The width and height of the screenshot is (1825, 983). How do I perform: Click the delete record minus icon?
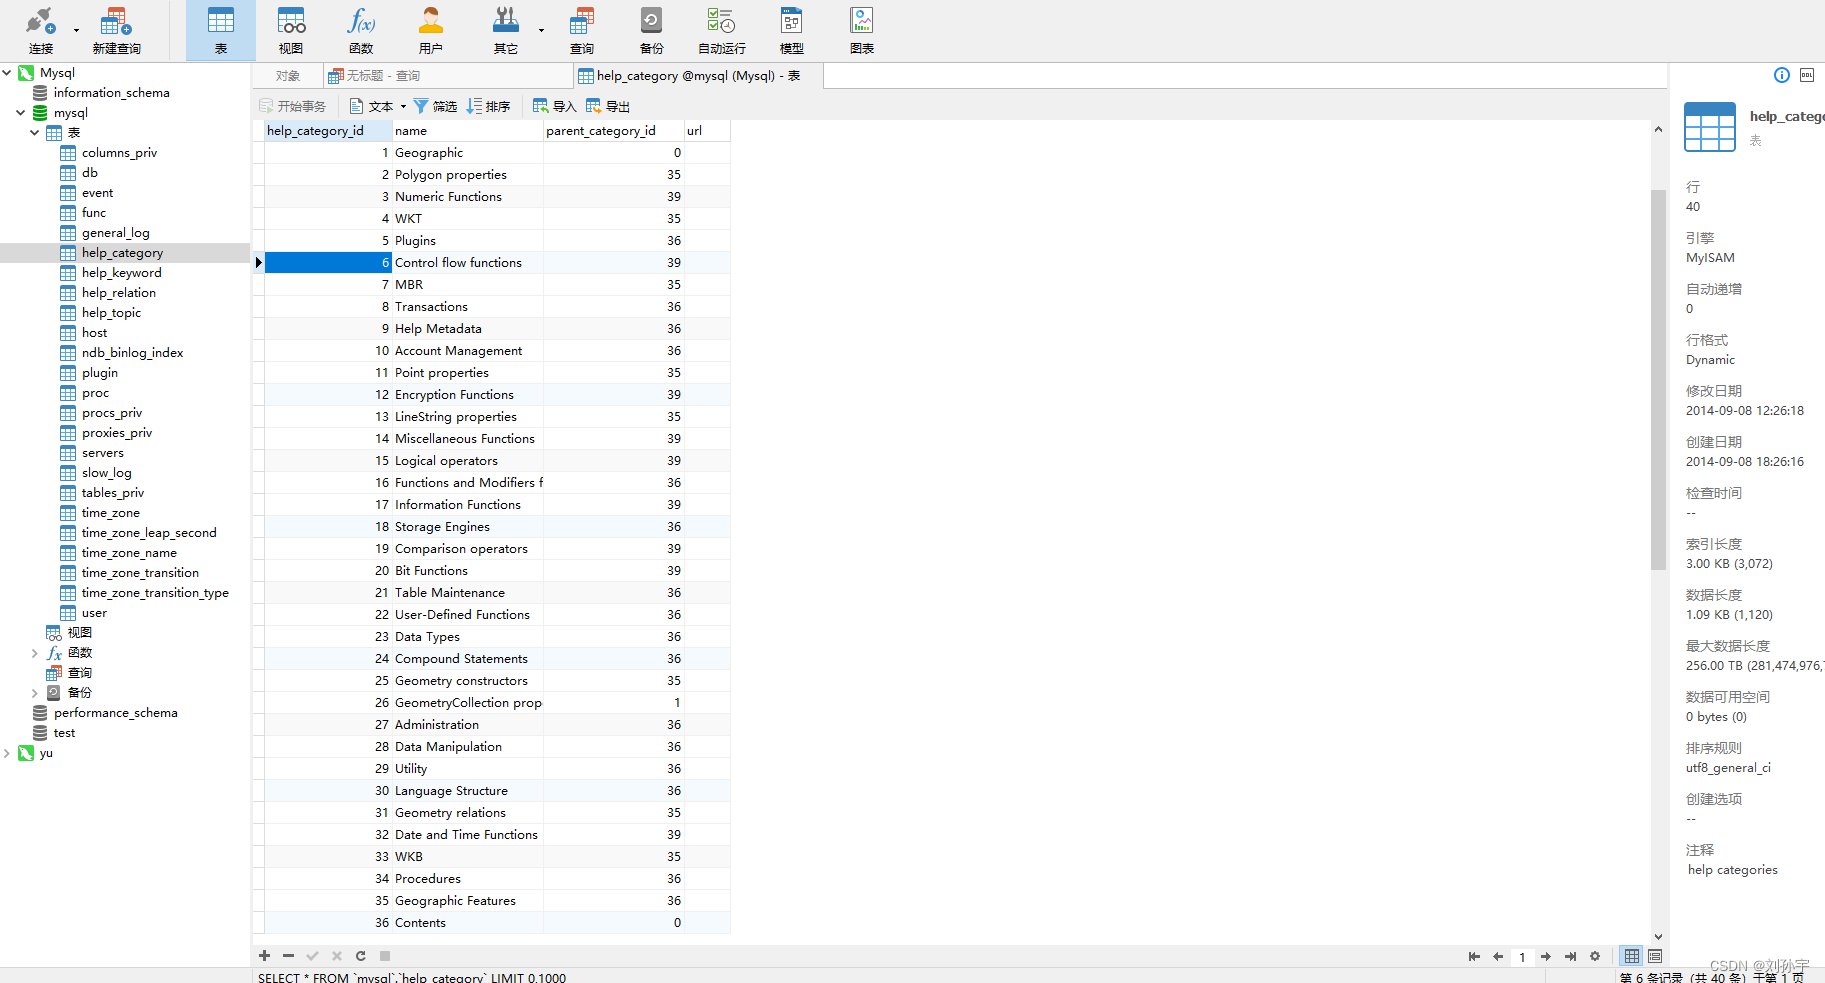(x=288, y=956)
